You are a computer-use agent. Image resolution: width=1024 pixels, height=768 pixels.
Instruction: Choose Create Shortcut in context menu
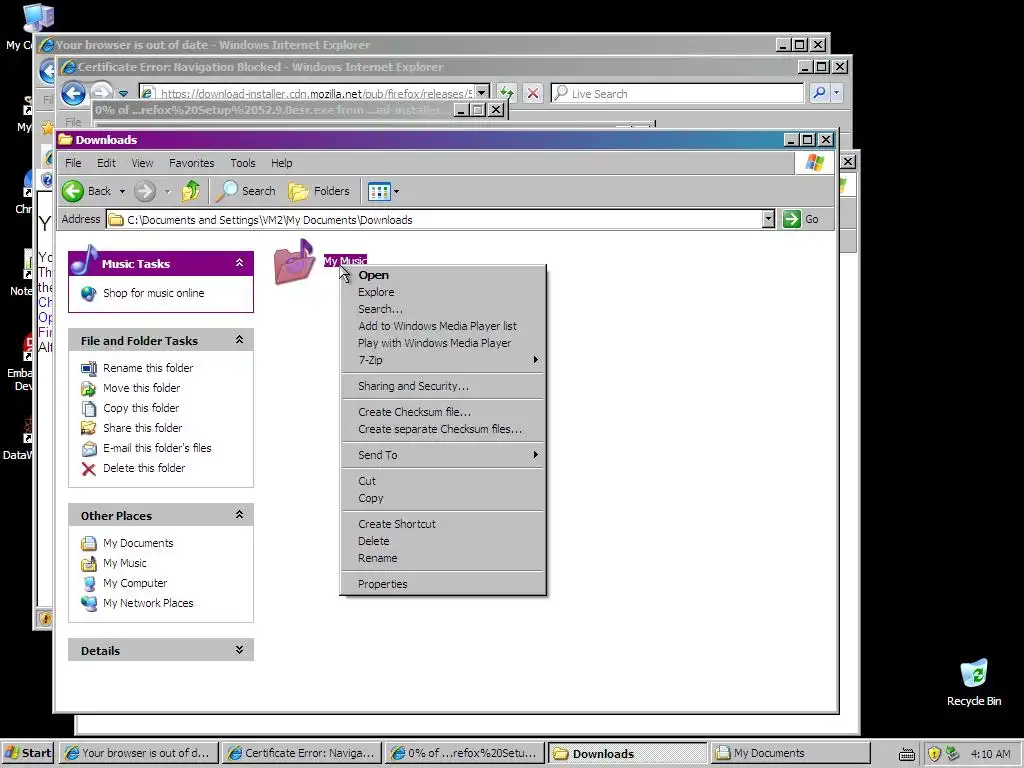point(443,524)
